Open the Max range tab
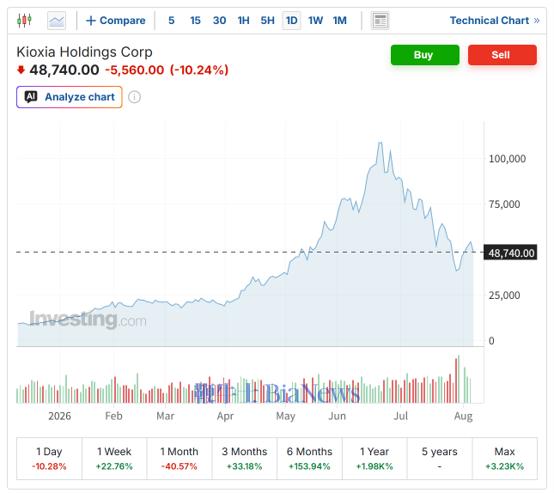 [505, 458]
